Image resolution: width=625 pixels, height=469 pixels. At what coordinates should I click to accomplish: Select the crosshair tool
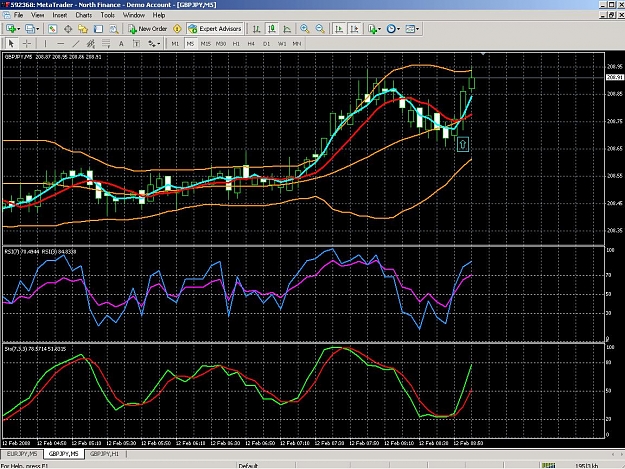[27, 43]
